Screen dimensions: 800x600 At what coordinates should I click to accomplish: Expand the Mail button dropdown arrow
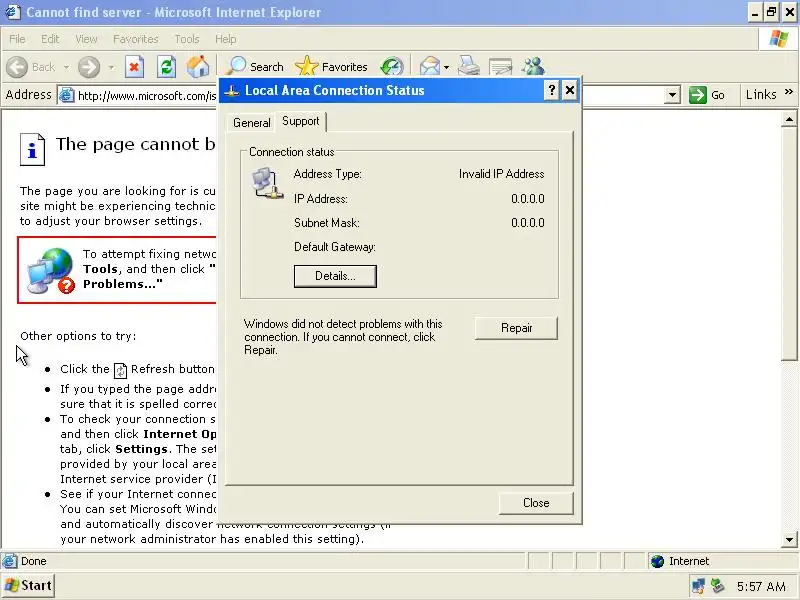point(446,67)
